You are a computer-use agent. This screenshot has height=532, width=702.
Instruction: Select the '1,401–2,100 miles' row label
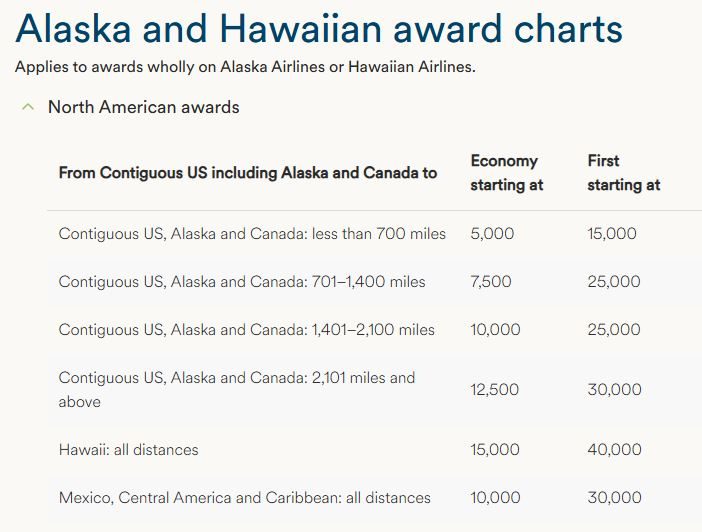[x=247, y=330]
